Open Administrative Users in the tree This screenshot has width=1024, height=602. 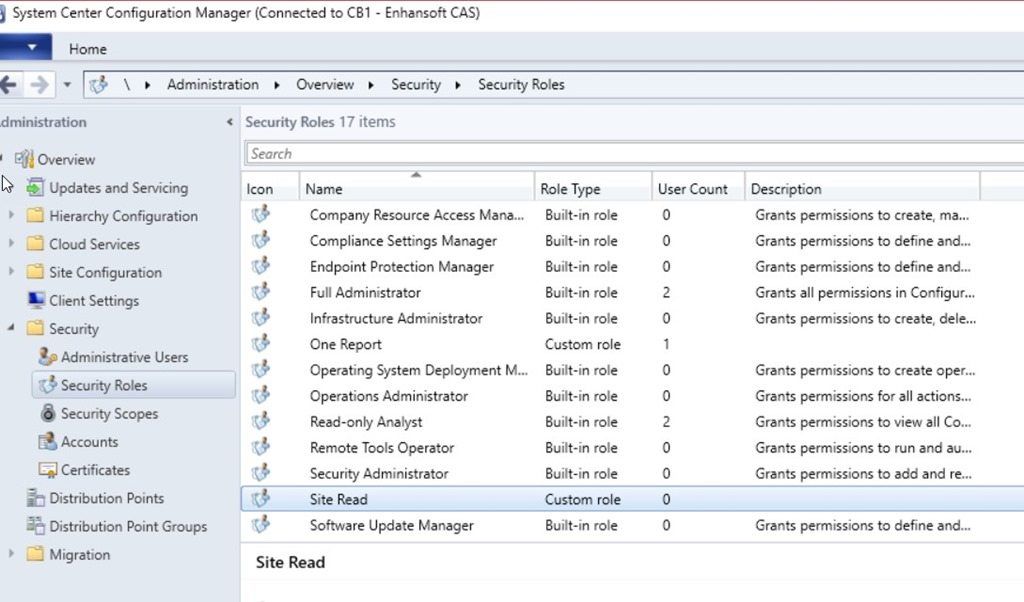coord(125,357)
